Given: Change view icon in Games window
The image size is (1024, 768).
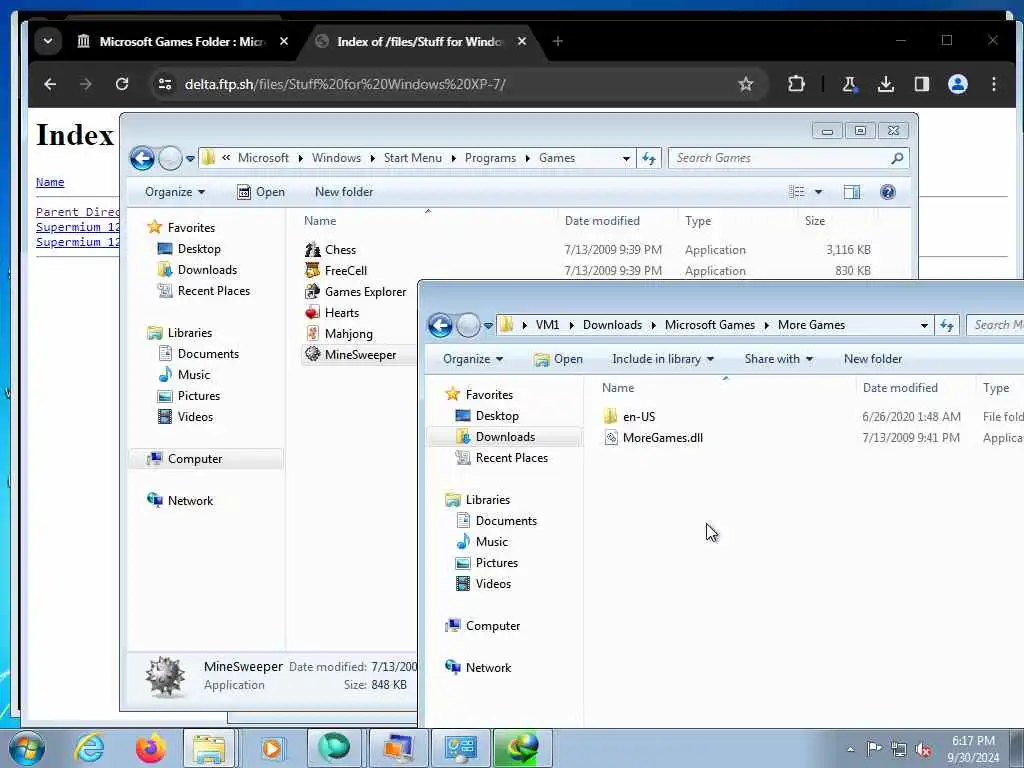Looking at the screenshot, I should [x=796, y=192].
